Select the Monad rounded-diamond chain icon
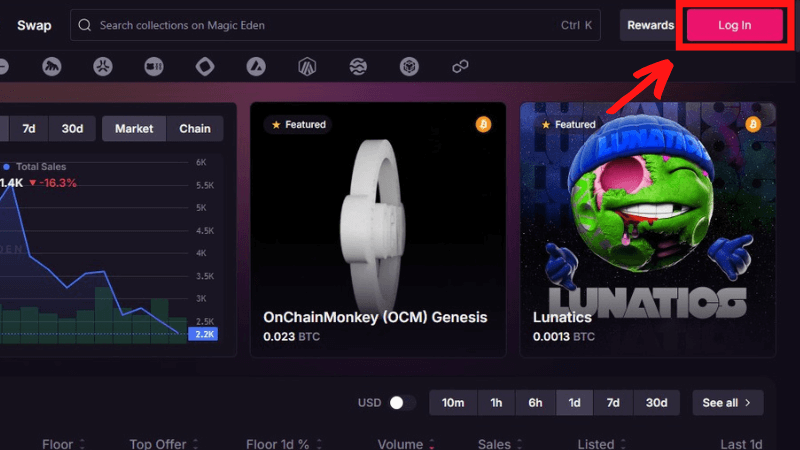Viewport: 800px width, 450px height. 205,66
